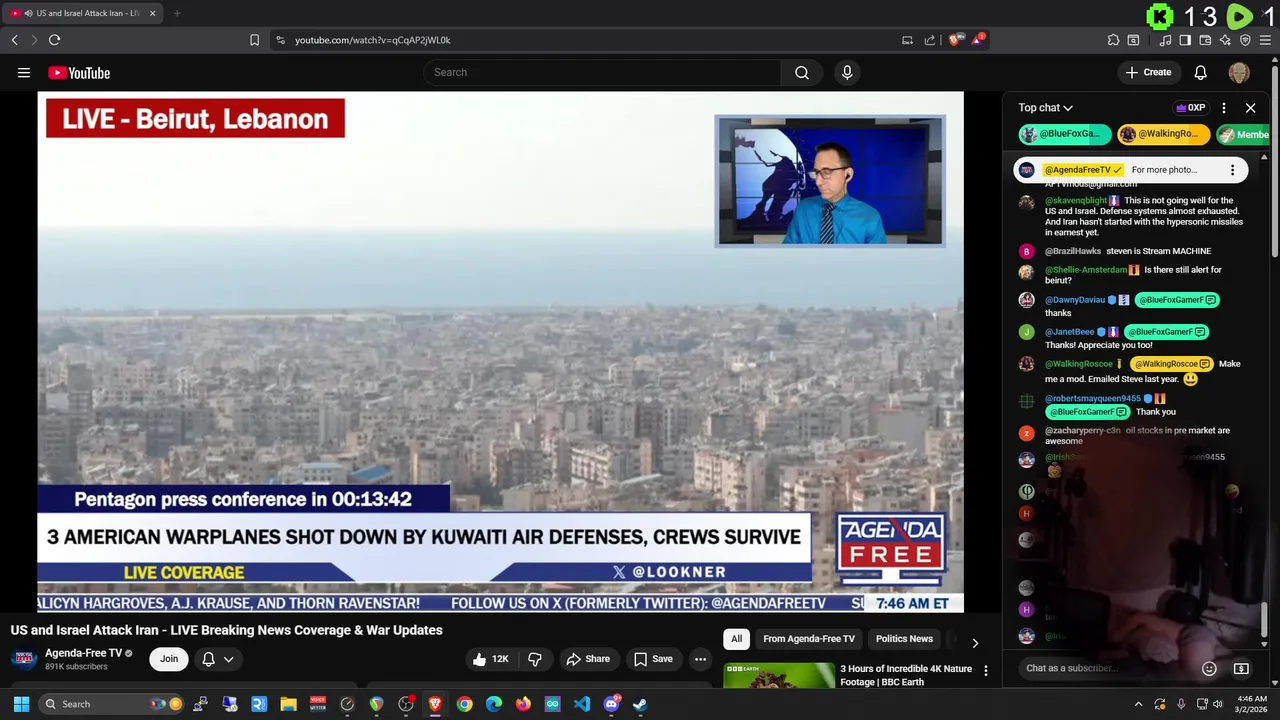The height and width of the screenshot is (720, 1280).
Task: Select the From Agenda-Free TV chip
Action: pos(809,639)
